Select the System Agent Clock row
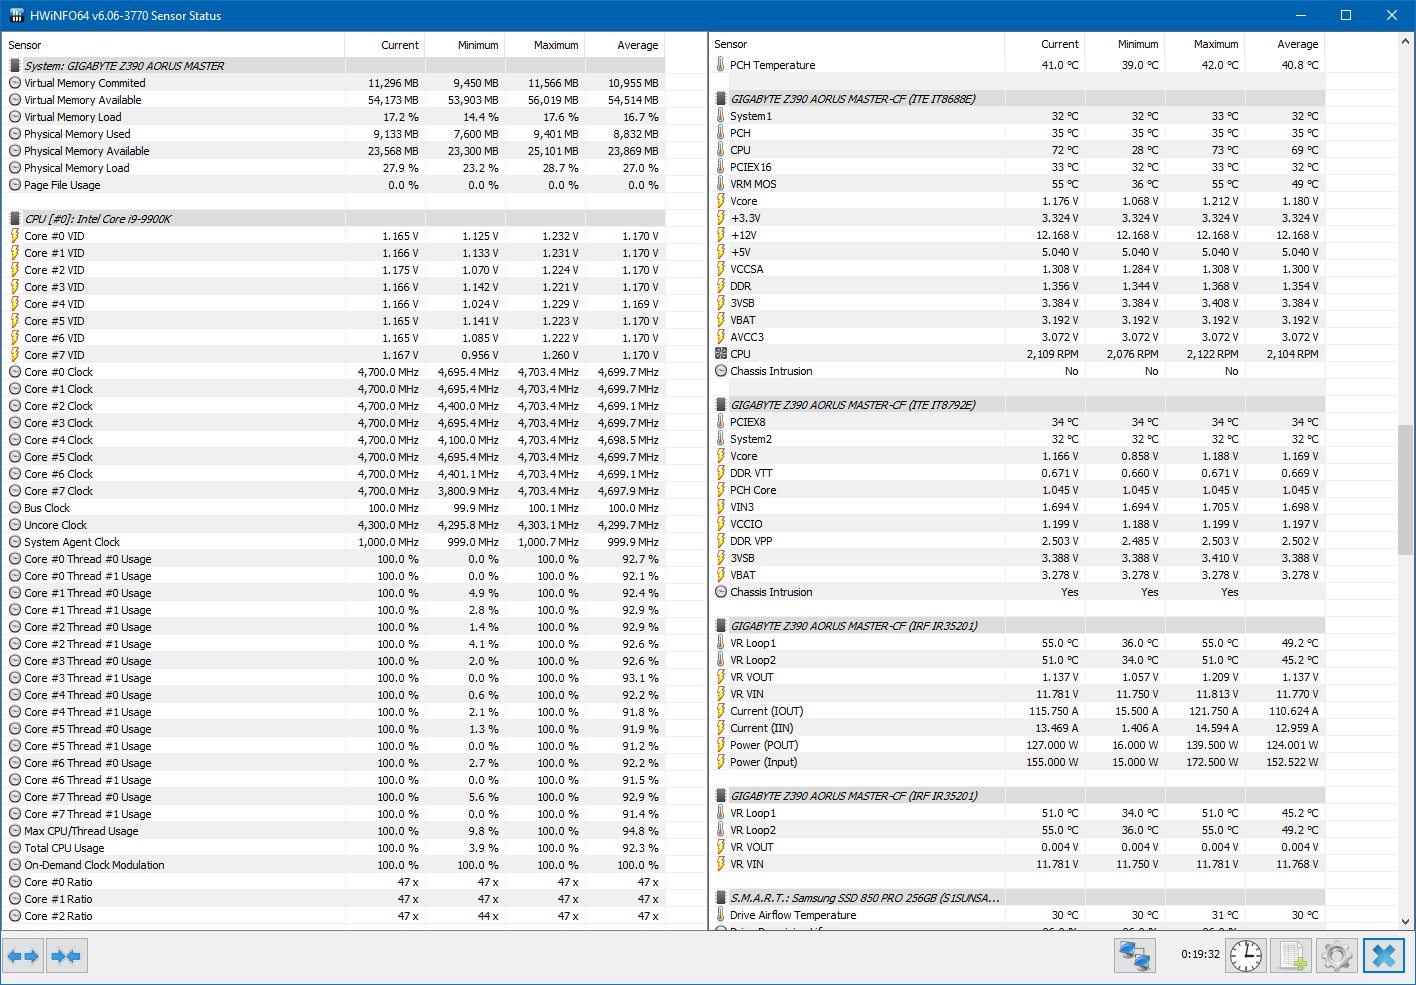 pos(334,542)
